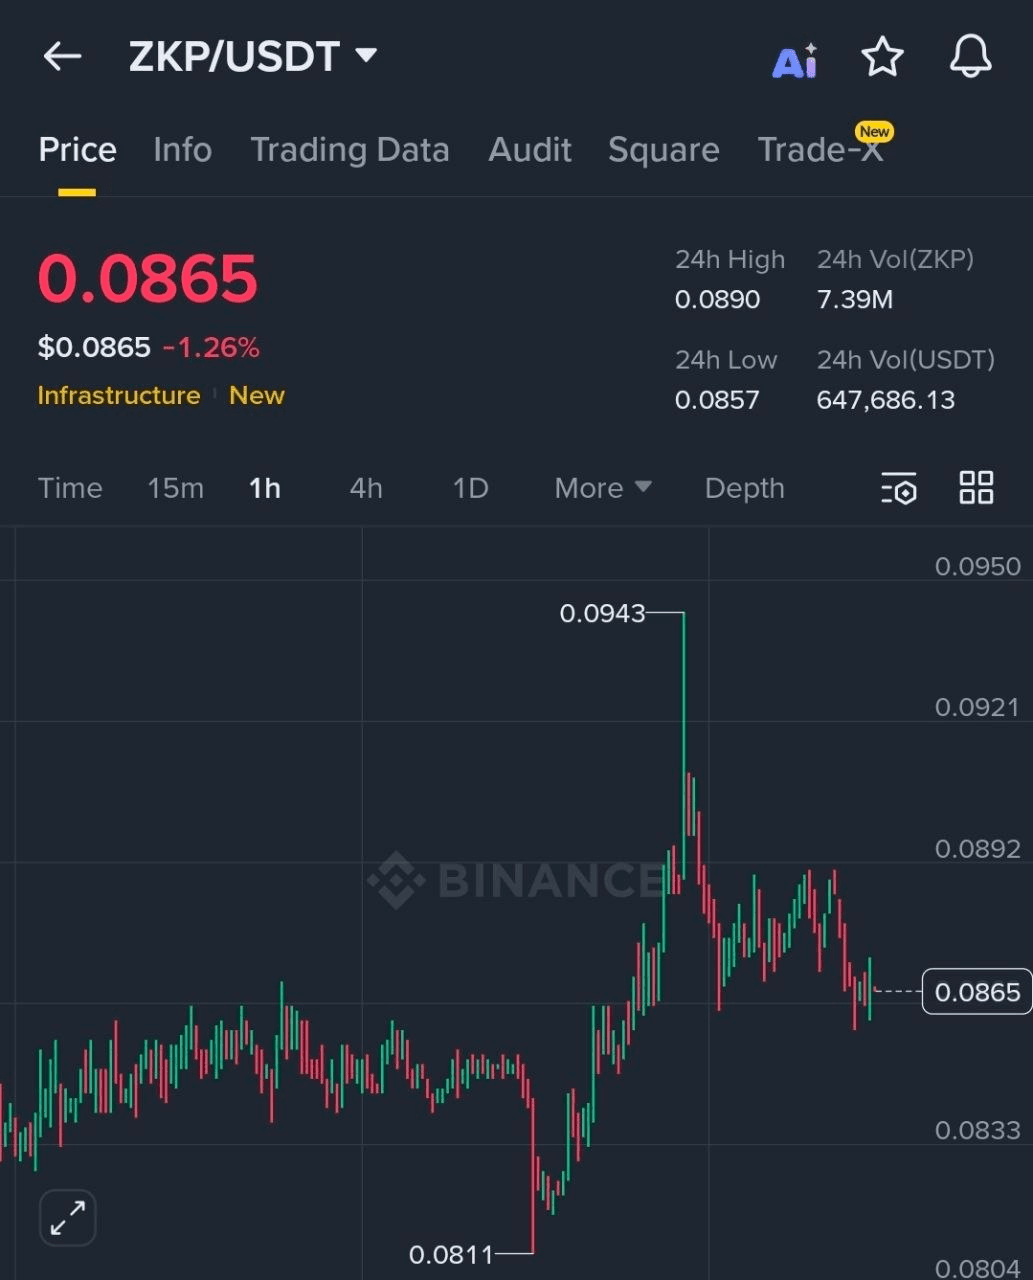The width and height of the screenshot is (1033, 1280).
Task: Tap the Infrastructure category tag
Action: [x=119, y=395]
